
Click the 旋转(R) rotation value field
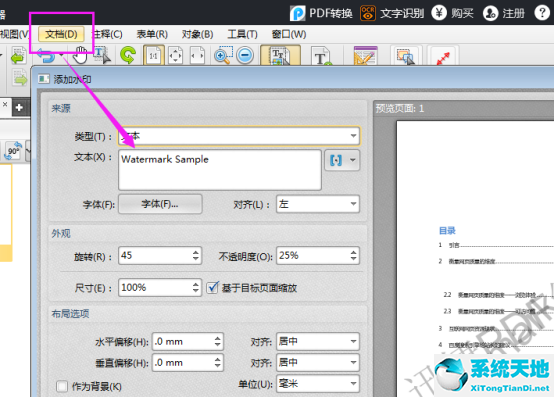click(154, 255)
